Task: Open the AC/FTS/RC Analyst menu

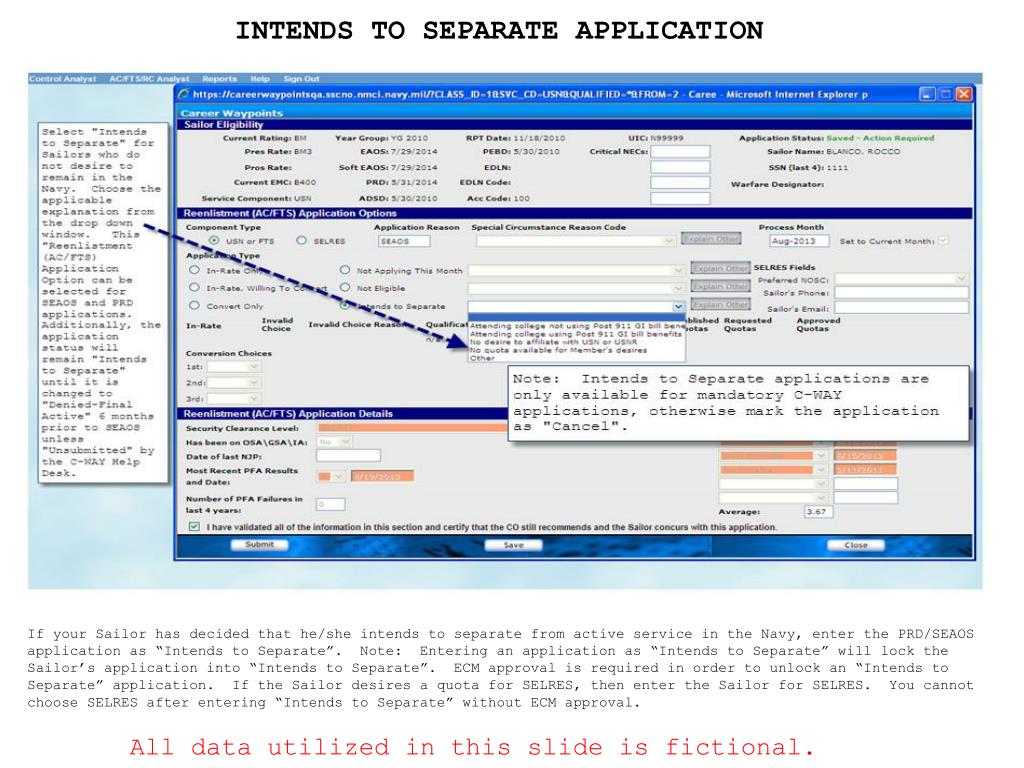Action: coord(149,78)
